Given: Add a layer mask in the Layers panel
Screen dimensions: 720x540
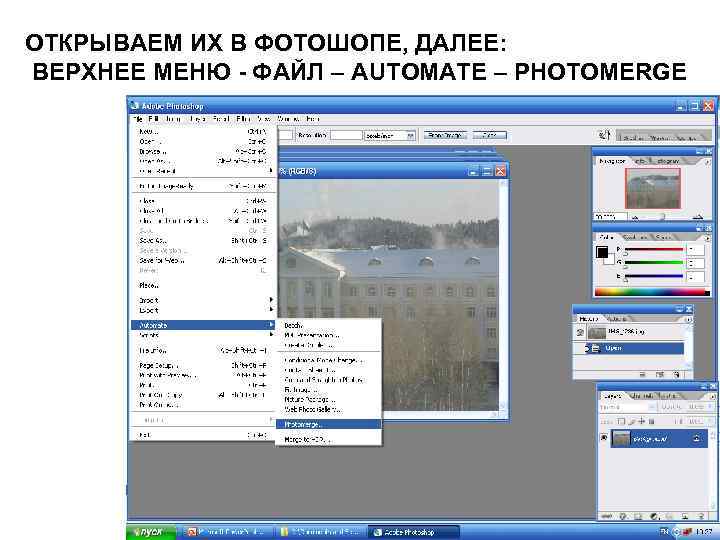Looking at the screenshot, I should [x=639, y=517].
